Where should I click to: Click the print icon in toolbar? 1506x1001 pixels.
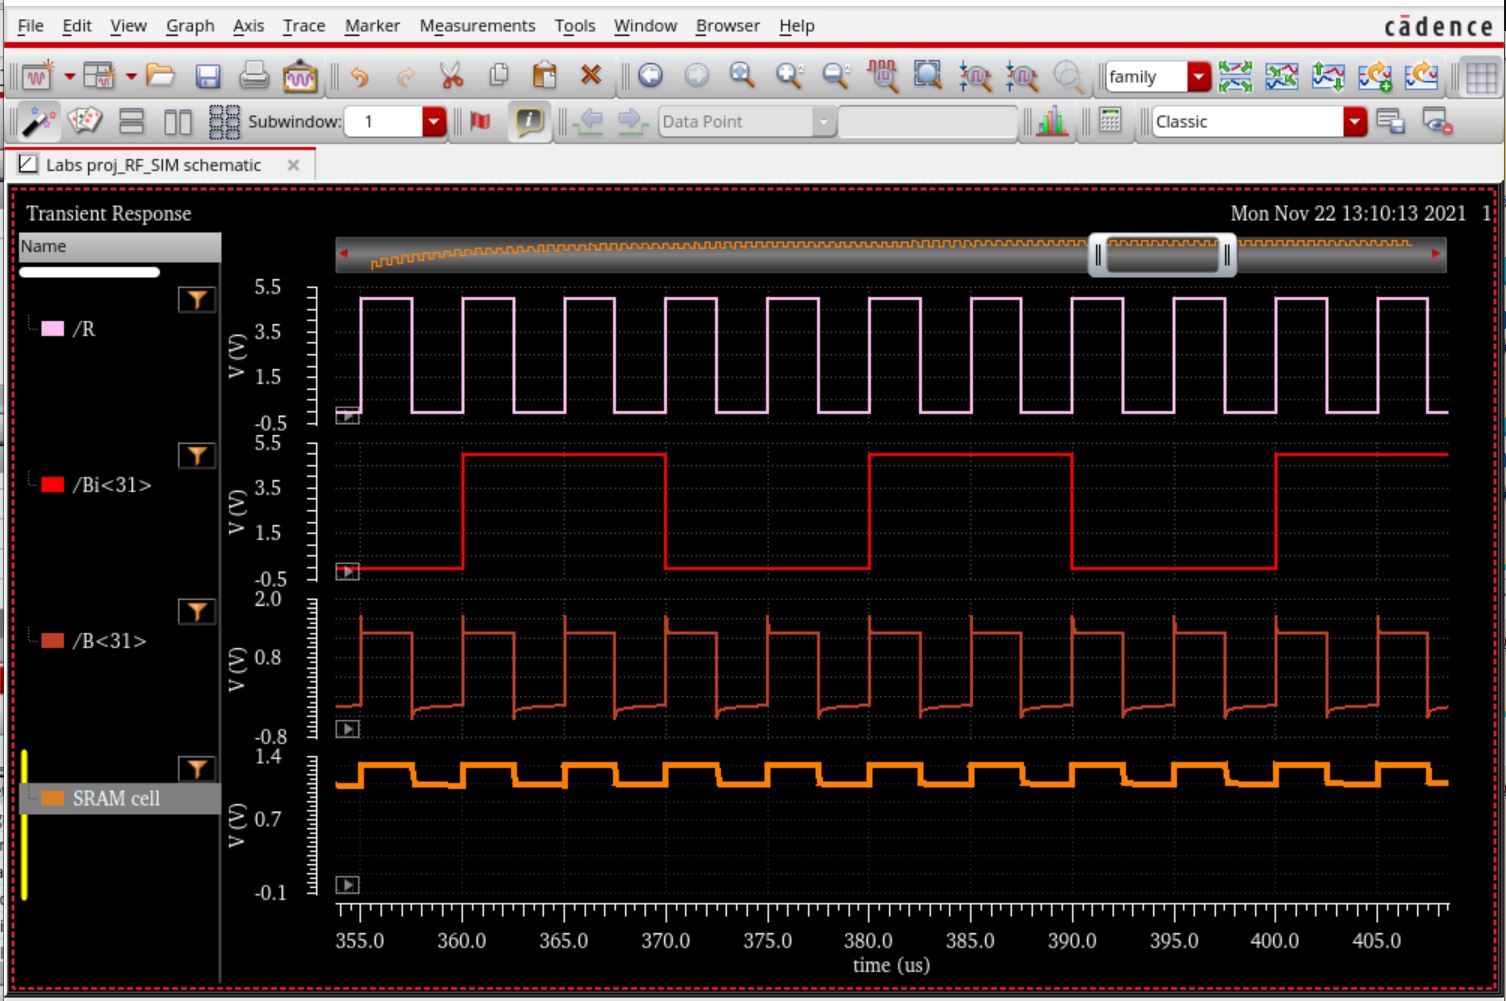point(253,76)
